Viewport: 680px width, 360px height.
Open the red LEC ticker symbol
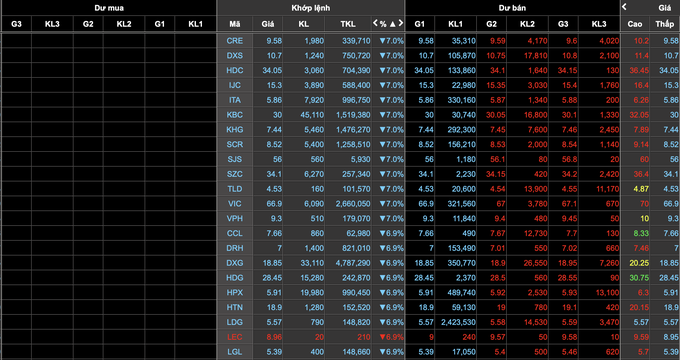pyautogui.click(x=235, y=337)
